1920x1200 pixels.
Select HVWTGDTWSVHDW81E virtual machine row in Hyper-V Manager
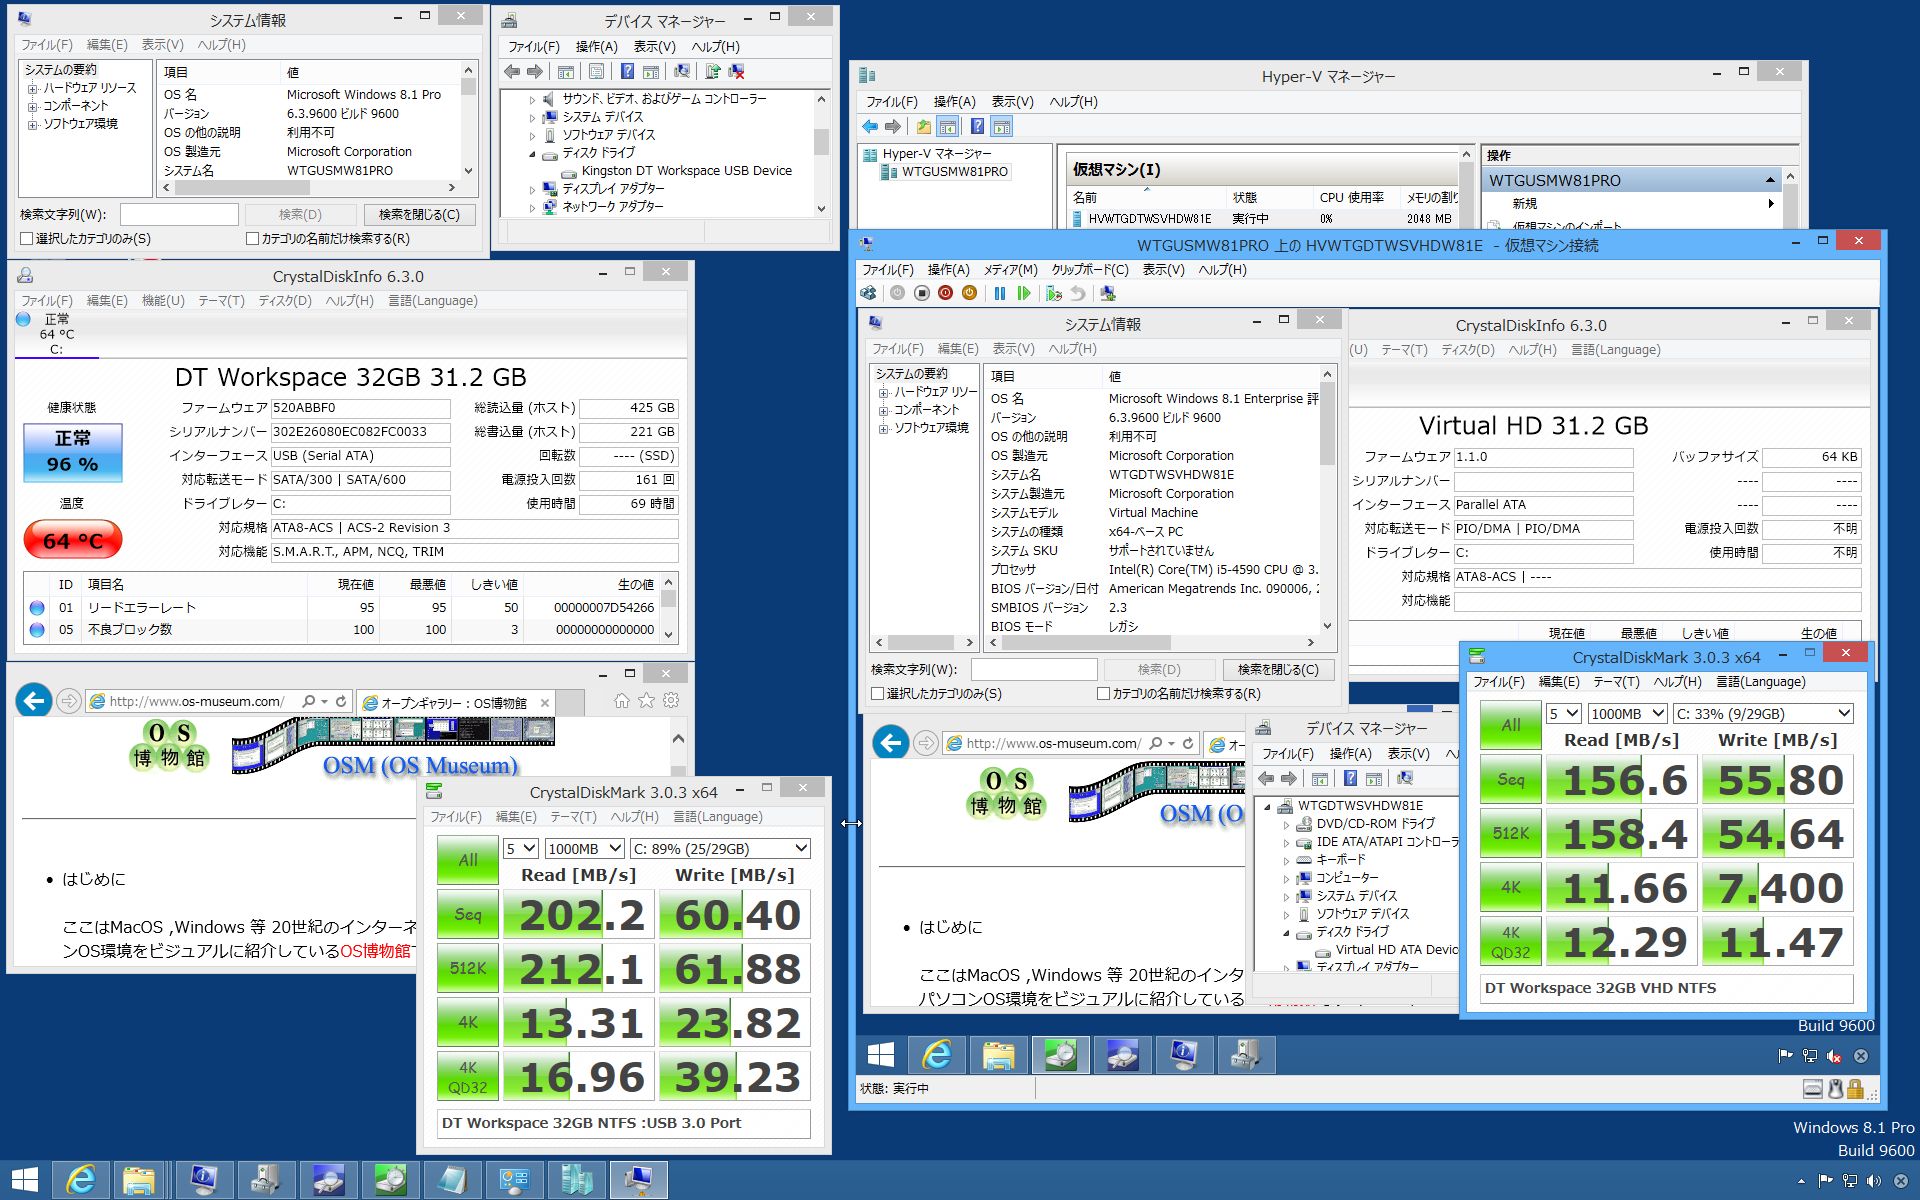(x=1264, y=218)
